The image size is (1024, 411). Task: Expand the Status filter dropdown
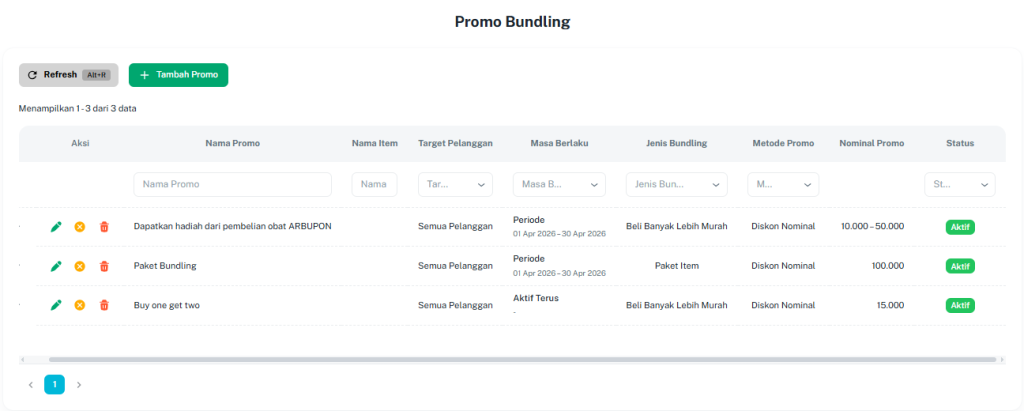[x=959, y=185]
